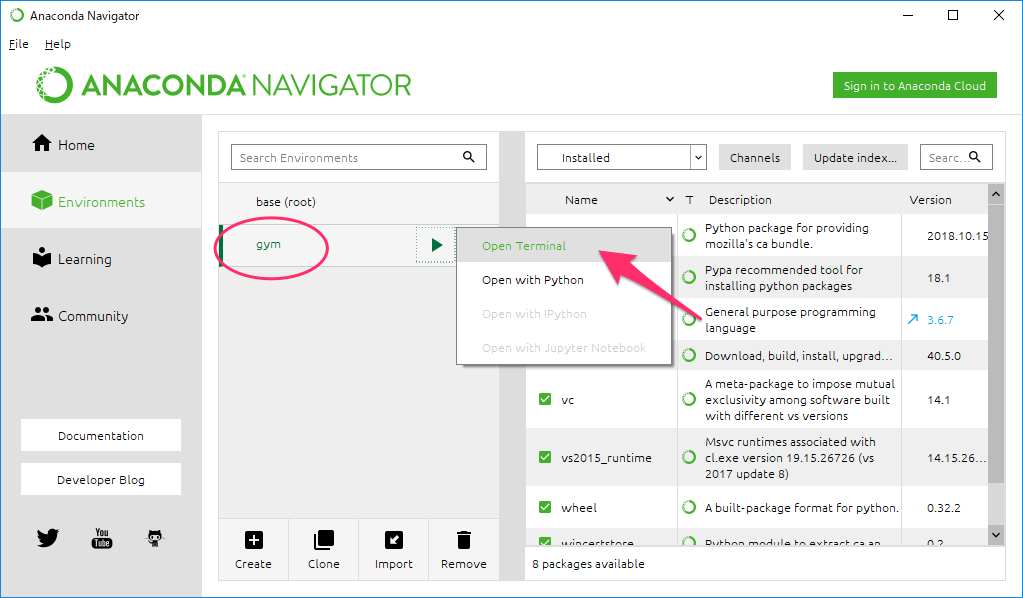Click the version value 14.1
The image size is (1023, 598).
tap(938, 399)
